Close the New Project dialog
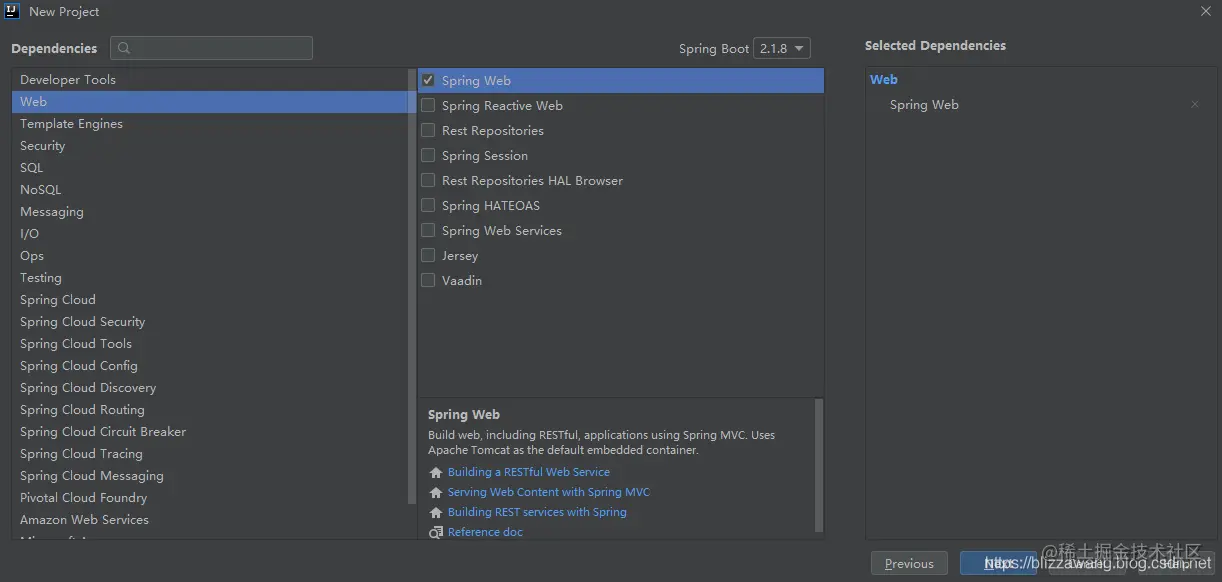Screen dimensions: 1222x582 tap(1205, 12)
